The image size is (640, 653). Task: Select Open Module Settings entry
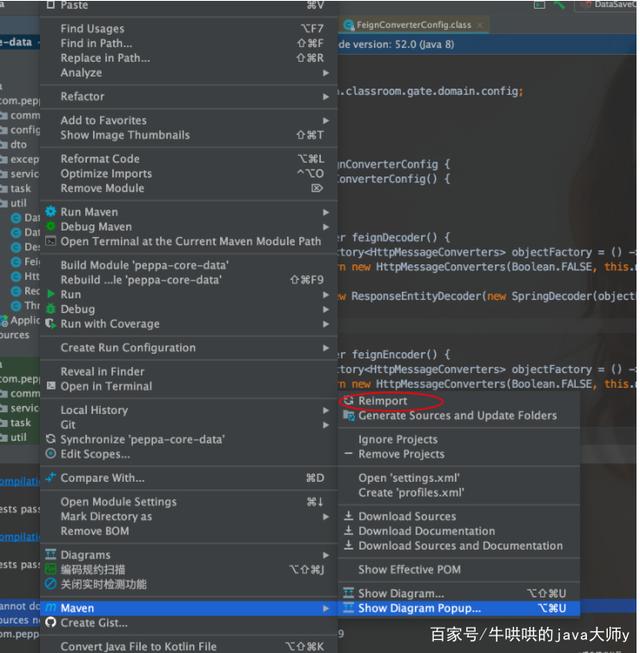[x=189, y=501]
